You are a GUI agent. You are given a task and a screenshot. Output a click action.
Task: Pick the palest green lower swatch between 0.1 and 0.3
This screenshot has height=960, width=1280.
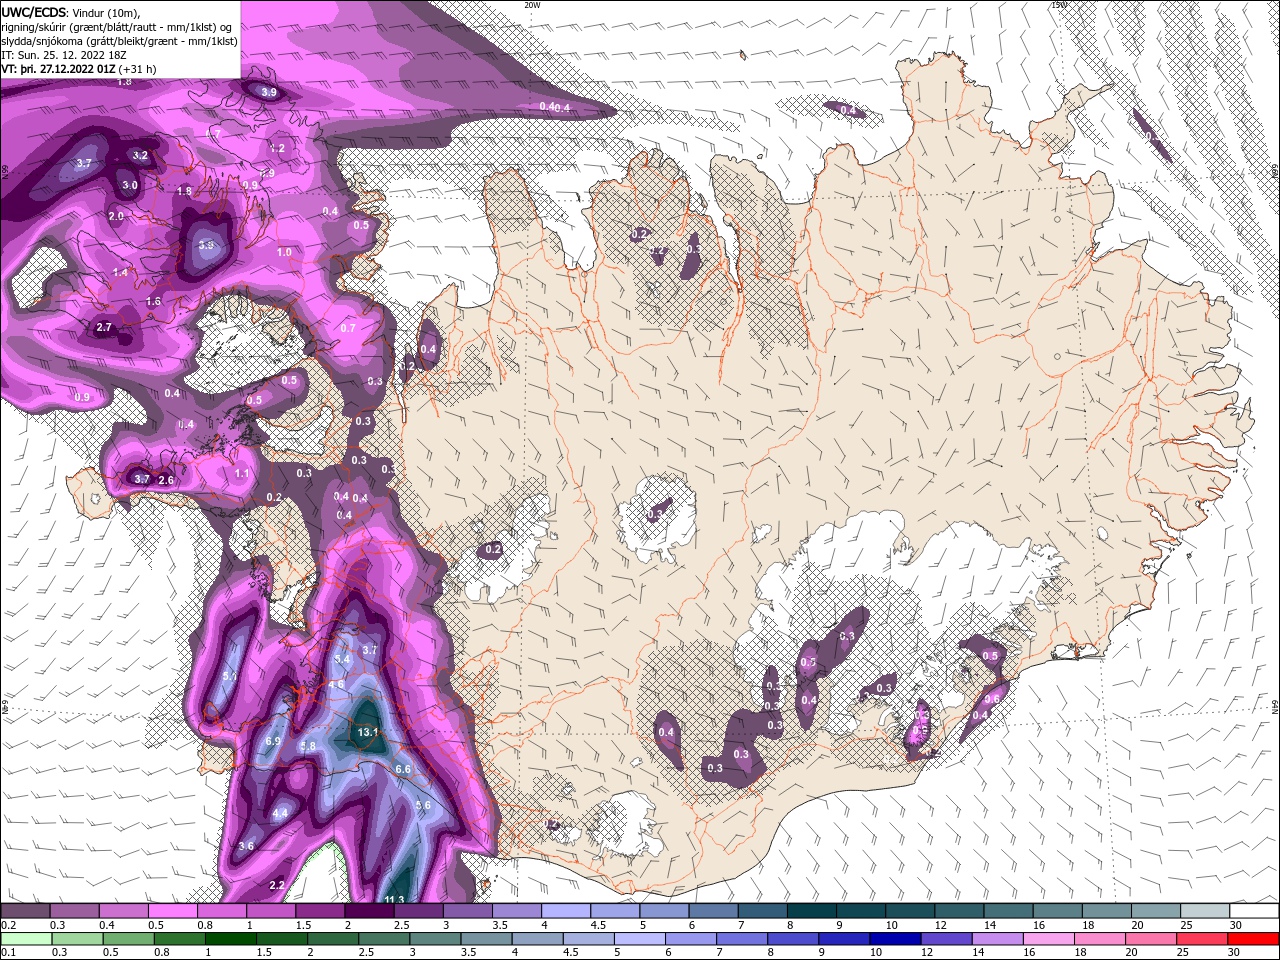[x=25, y=938]
